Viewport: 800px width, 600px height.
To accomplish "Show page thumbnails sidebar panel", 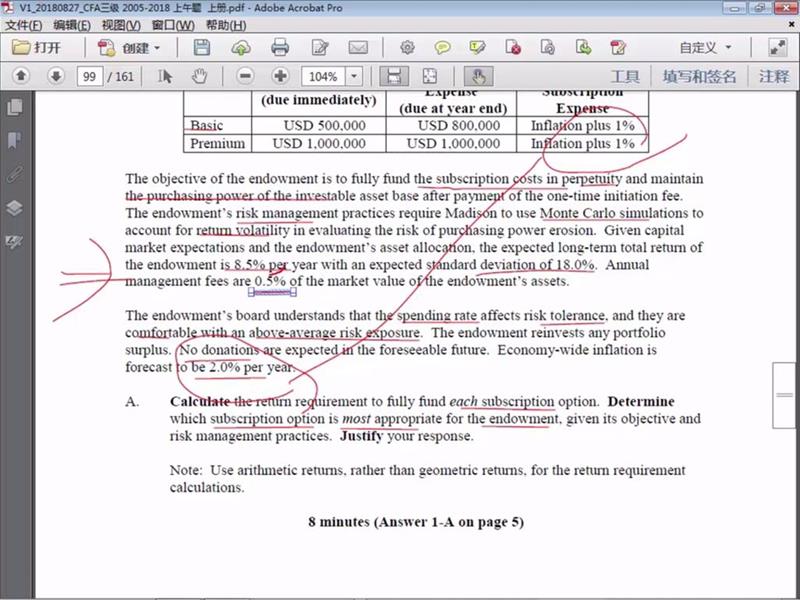I will [15, 107].
